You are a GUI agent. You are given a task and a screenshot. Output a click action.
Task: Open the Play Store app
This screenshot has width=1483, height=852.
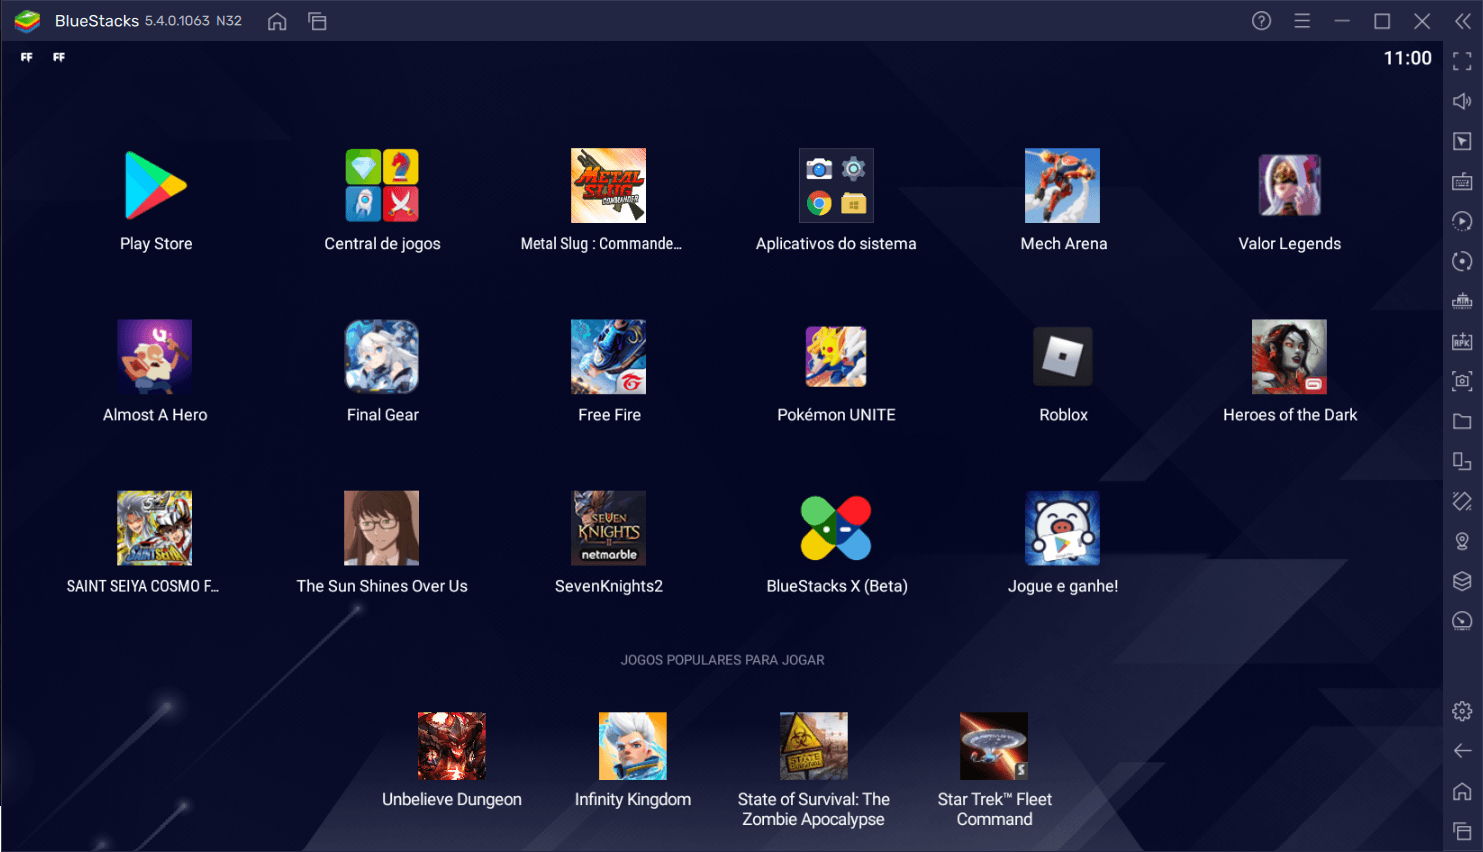pyautogui.click(x=156, y=186)
